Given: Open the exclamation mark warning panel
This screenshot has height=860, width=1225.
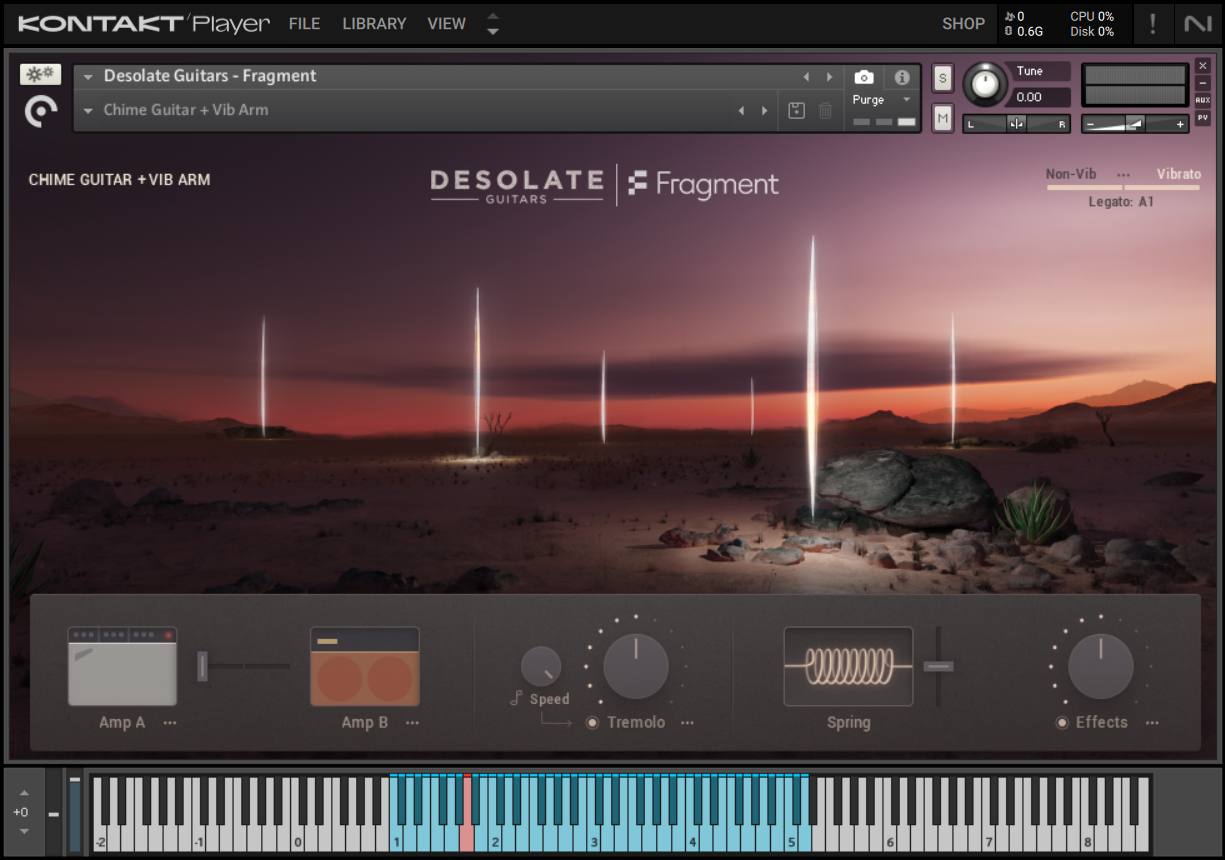Looking at the screenshot, I should click(1152, 23).
